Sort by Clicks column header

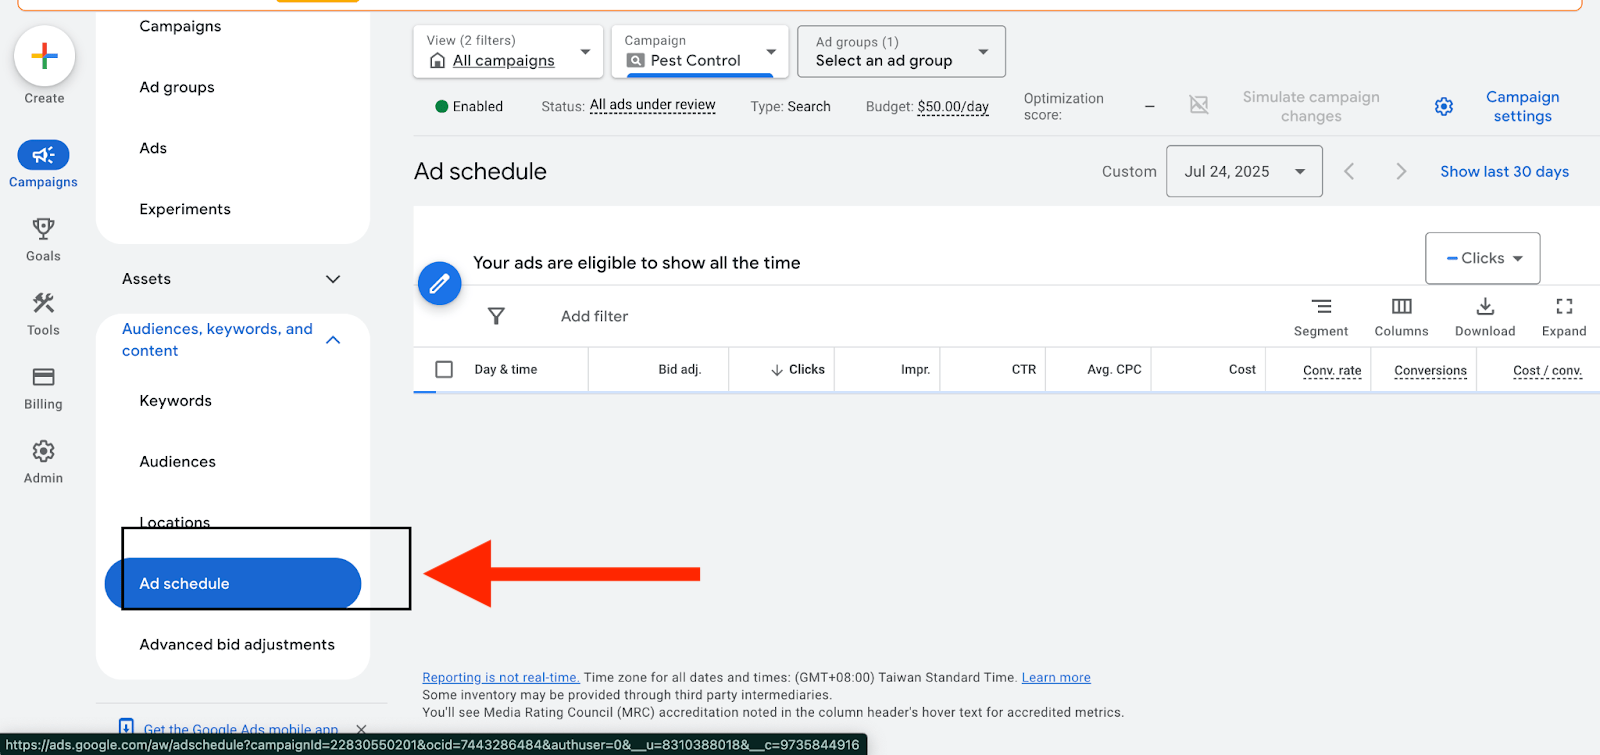[x=797, y=369]
